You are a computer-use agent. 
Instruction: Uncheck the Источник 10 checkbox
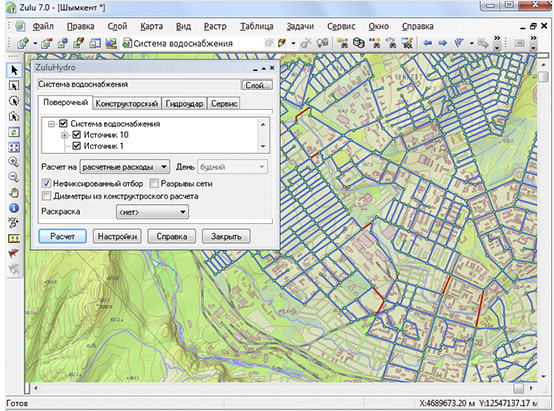[76, 135]
